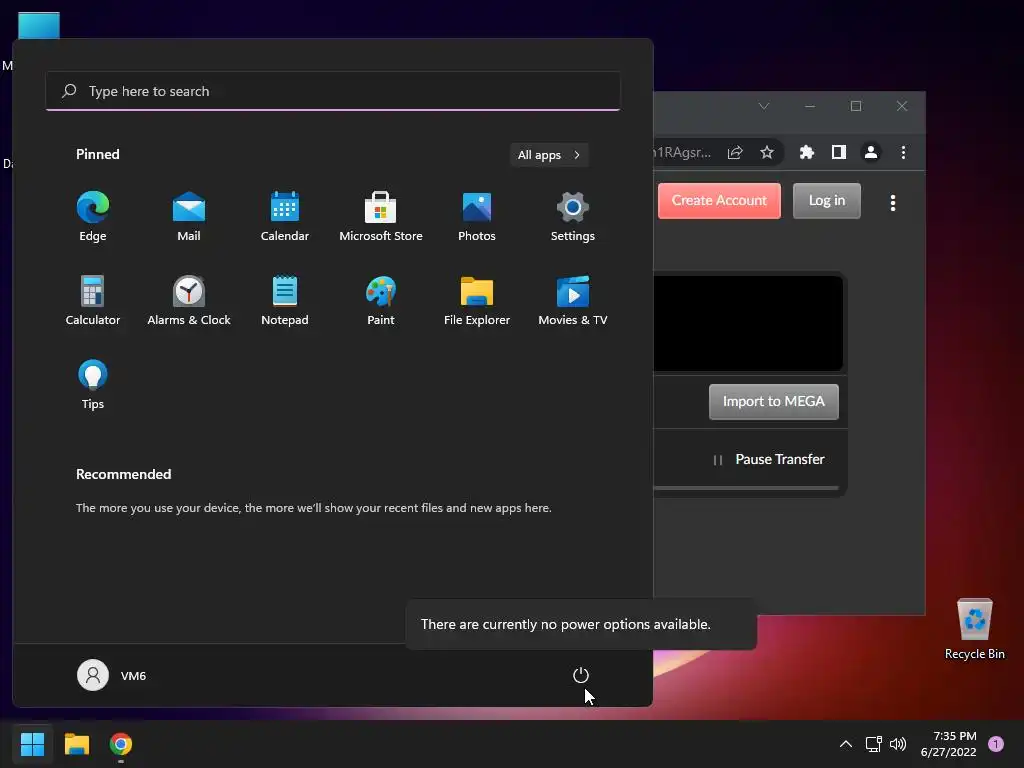Screen dimensions: 1024x768
Task: Open the Calendar app
Action: [x=285, y=217]
